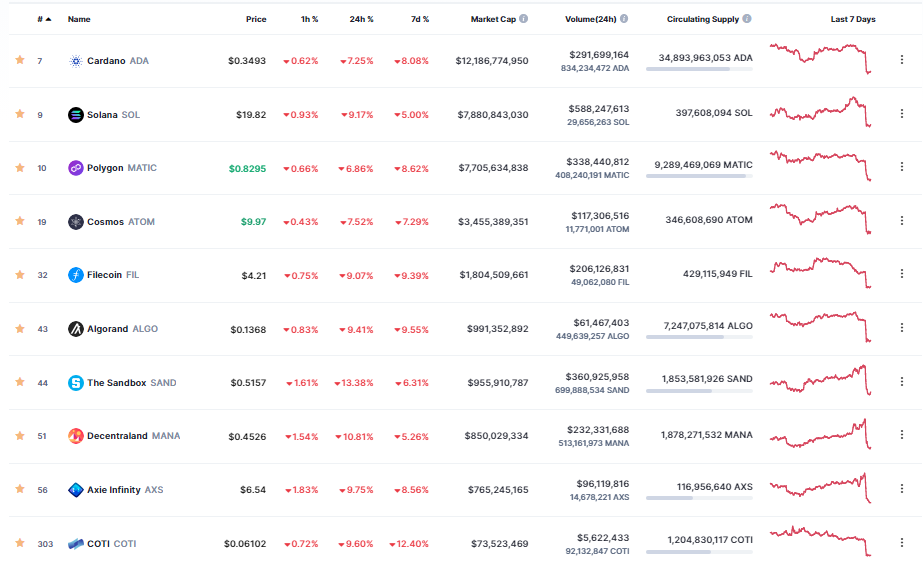
Task: Expand more options for Decentraland row
Action: pyautogui.click(x=902, y=435)
